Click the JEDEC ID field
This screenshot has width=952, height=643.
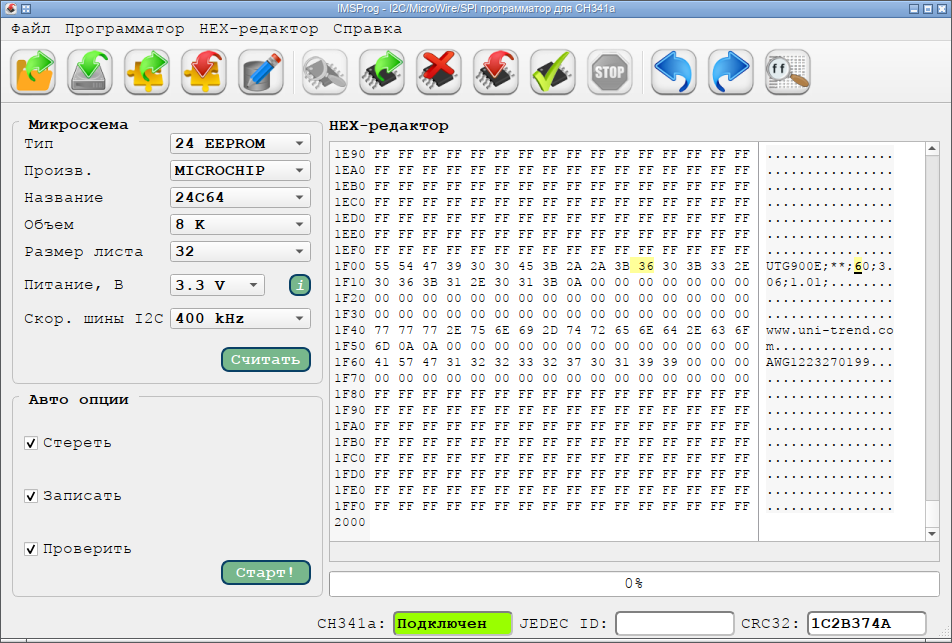tap(675, 624)
